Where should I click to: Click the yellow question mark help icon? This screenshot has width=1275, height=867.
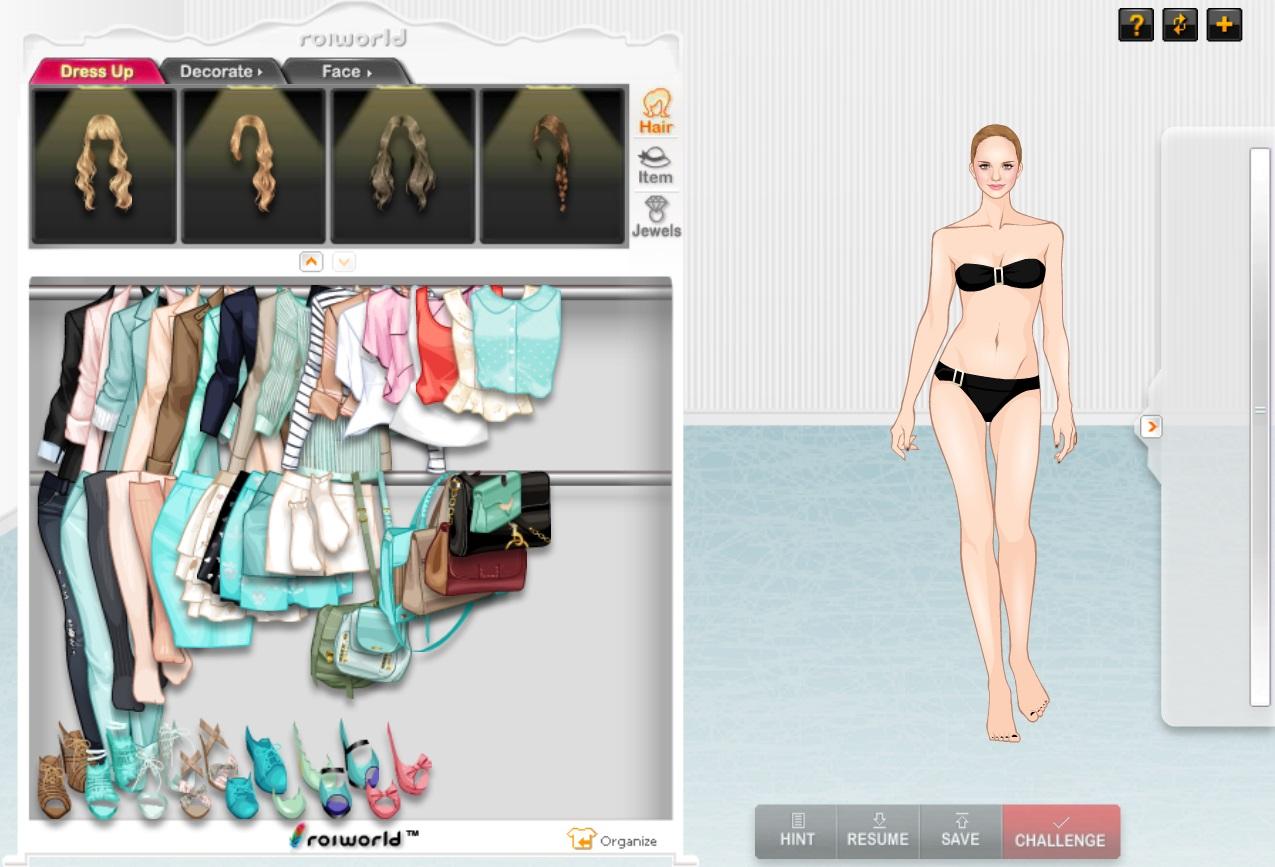[x=1135, y=25]
